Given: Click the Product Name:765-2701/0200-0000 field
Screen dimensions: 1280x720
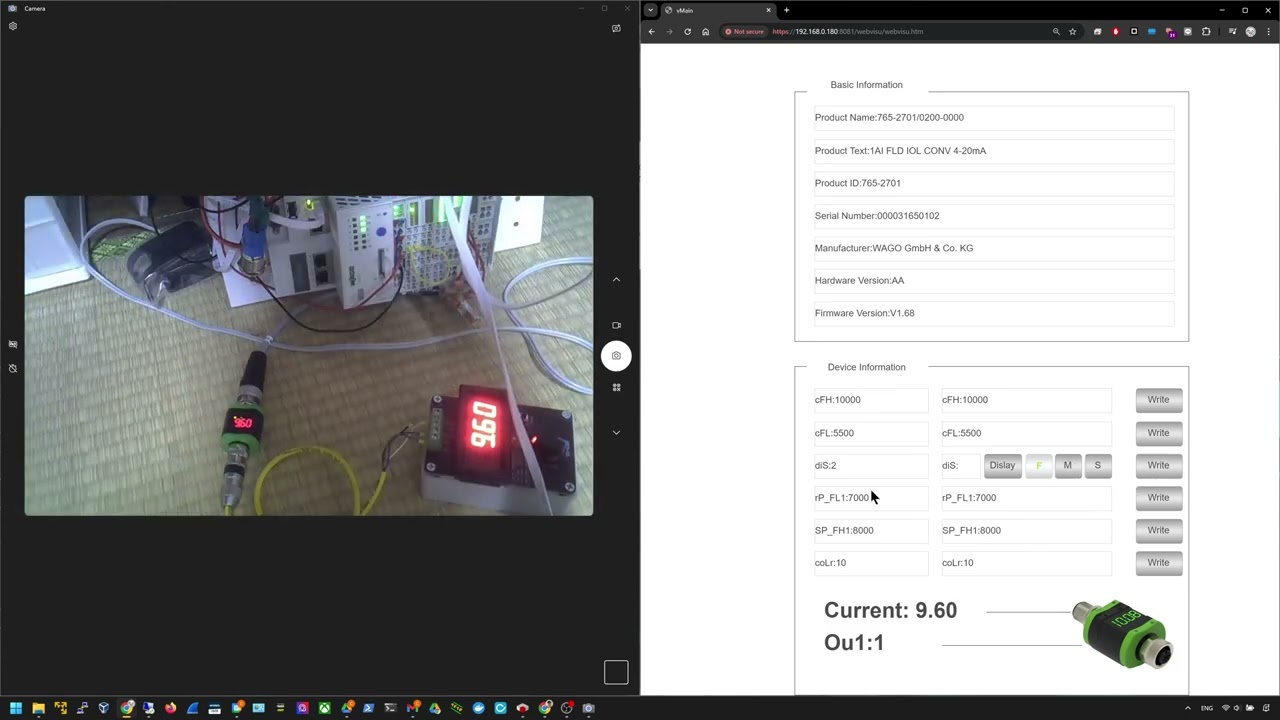Looking at the screenshot, I should [994, 118].
